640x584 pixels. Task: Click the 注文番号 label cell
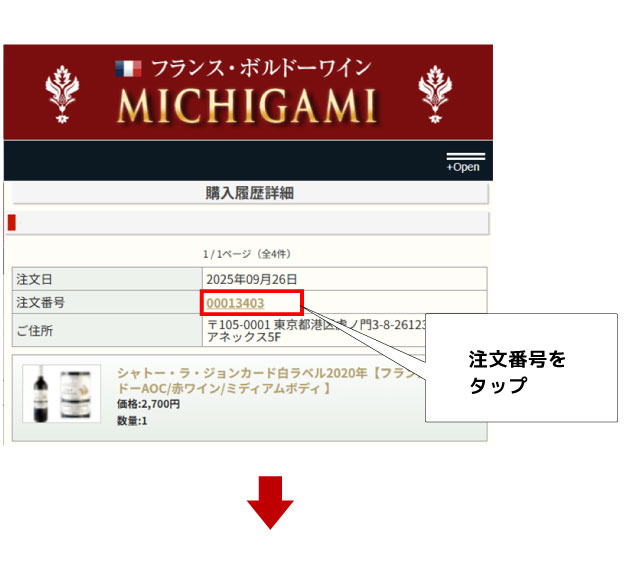[x=107, y=302]
